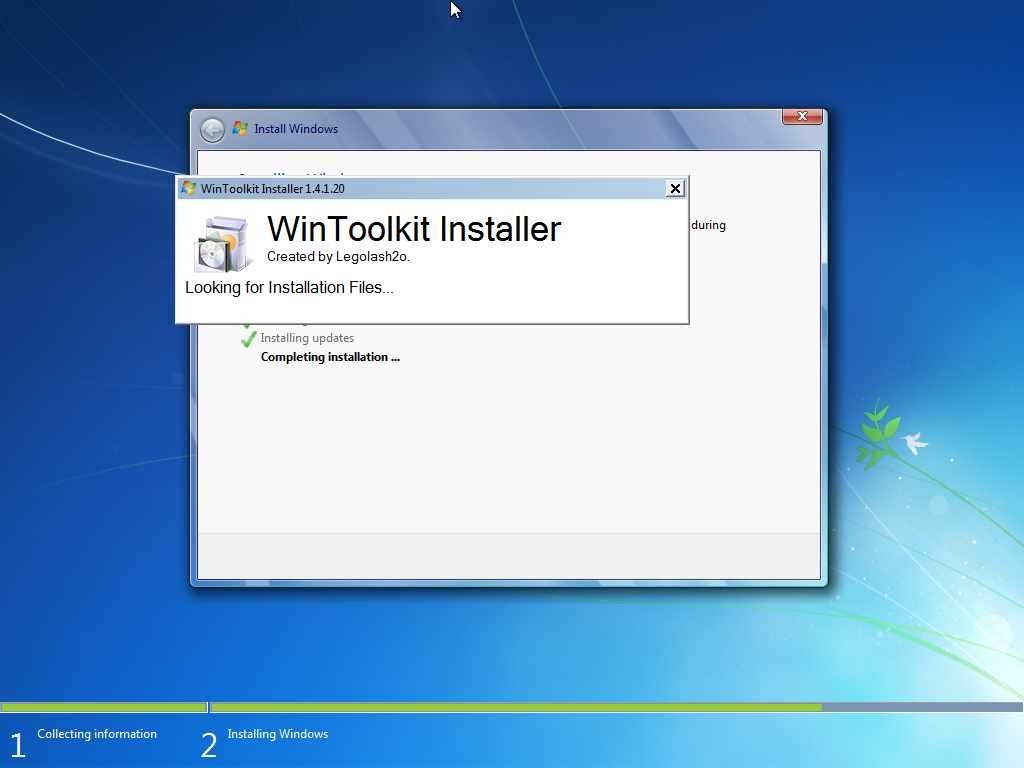Click the large WinToolkit Installer heading
This screenshot has height=768, width=1024.
coord(414,229)
